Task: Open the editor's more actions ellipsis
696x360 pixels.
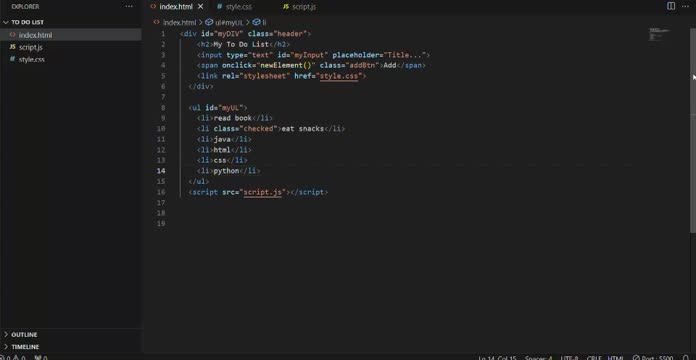Action: point(686,6)
